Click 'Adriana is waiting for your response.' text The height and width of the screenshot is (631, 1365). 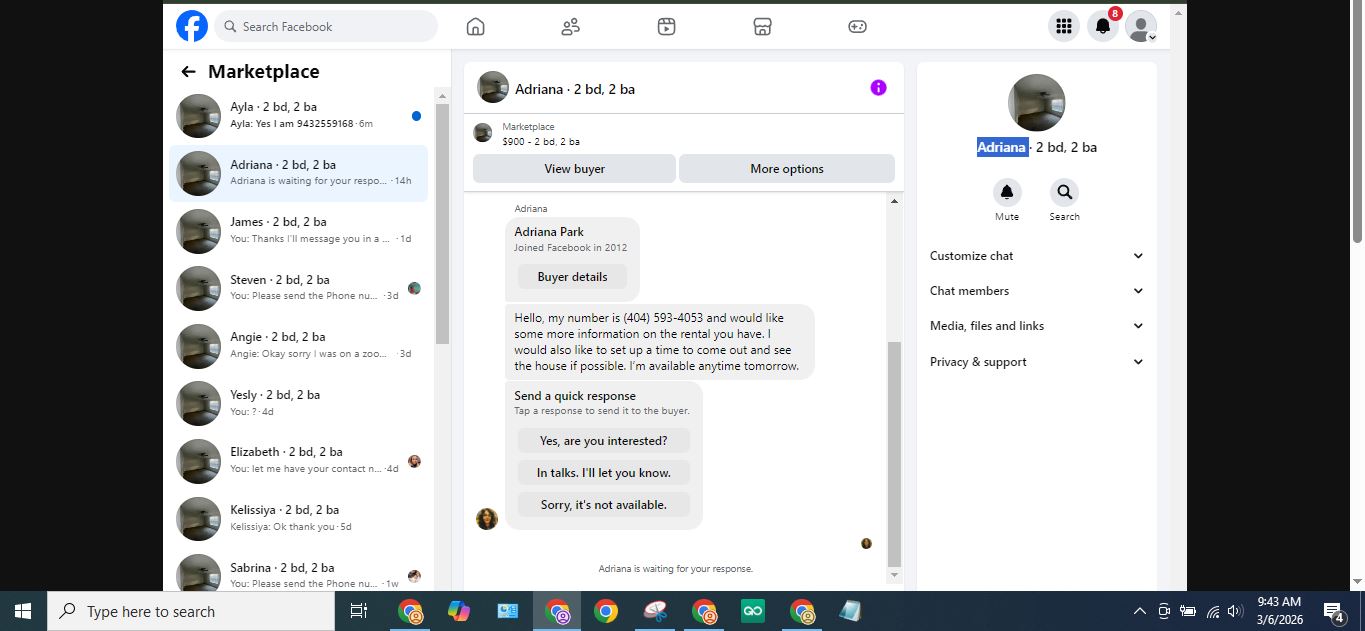click(676, 568)
